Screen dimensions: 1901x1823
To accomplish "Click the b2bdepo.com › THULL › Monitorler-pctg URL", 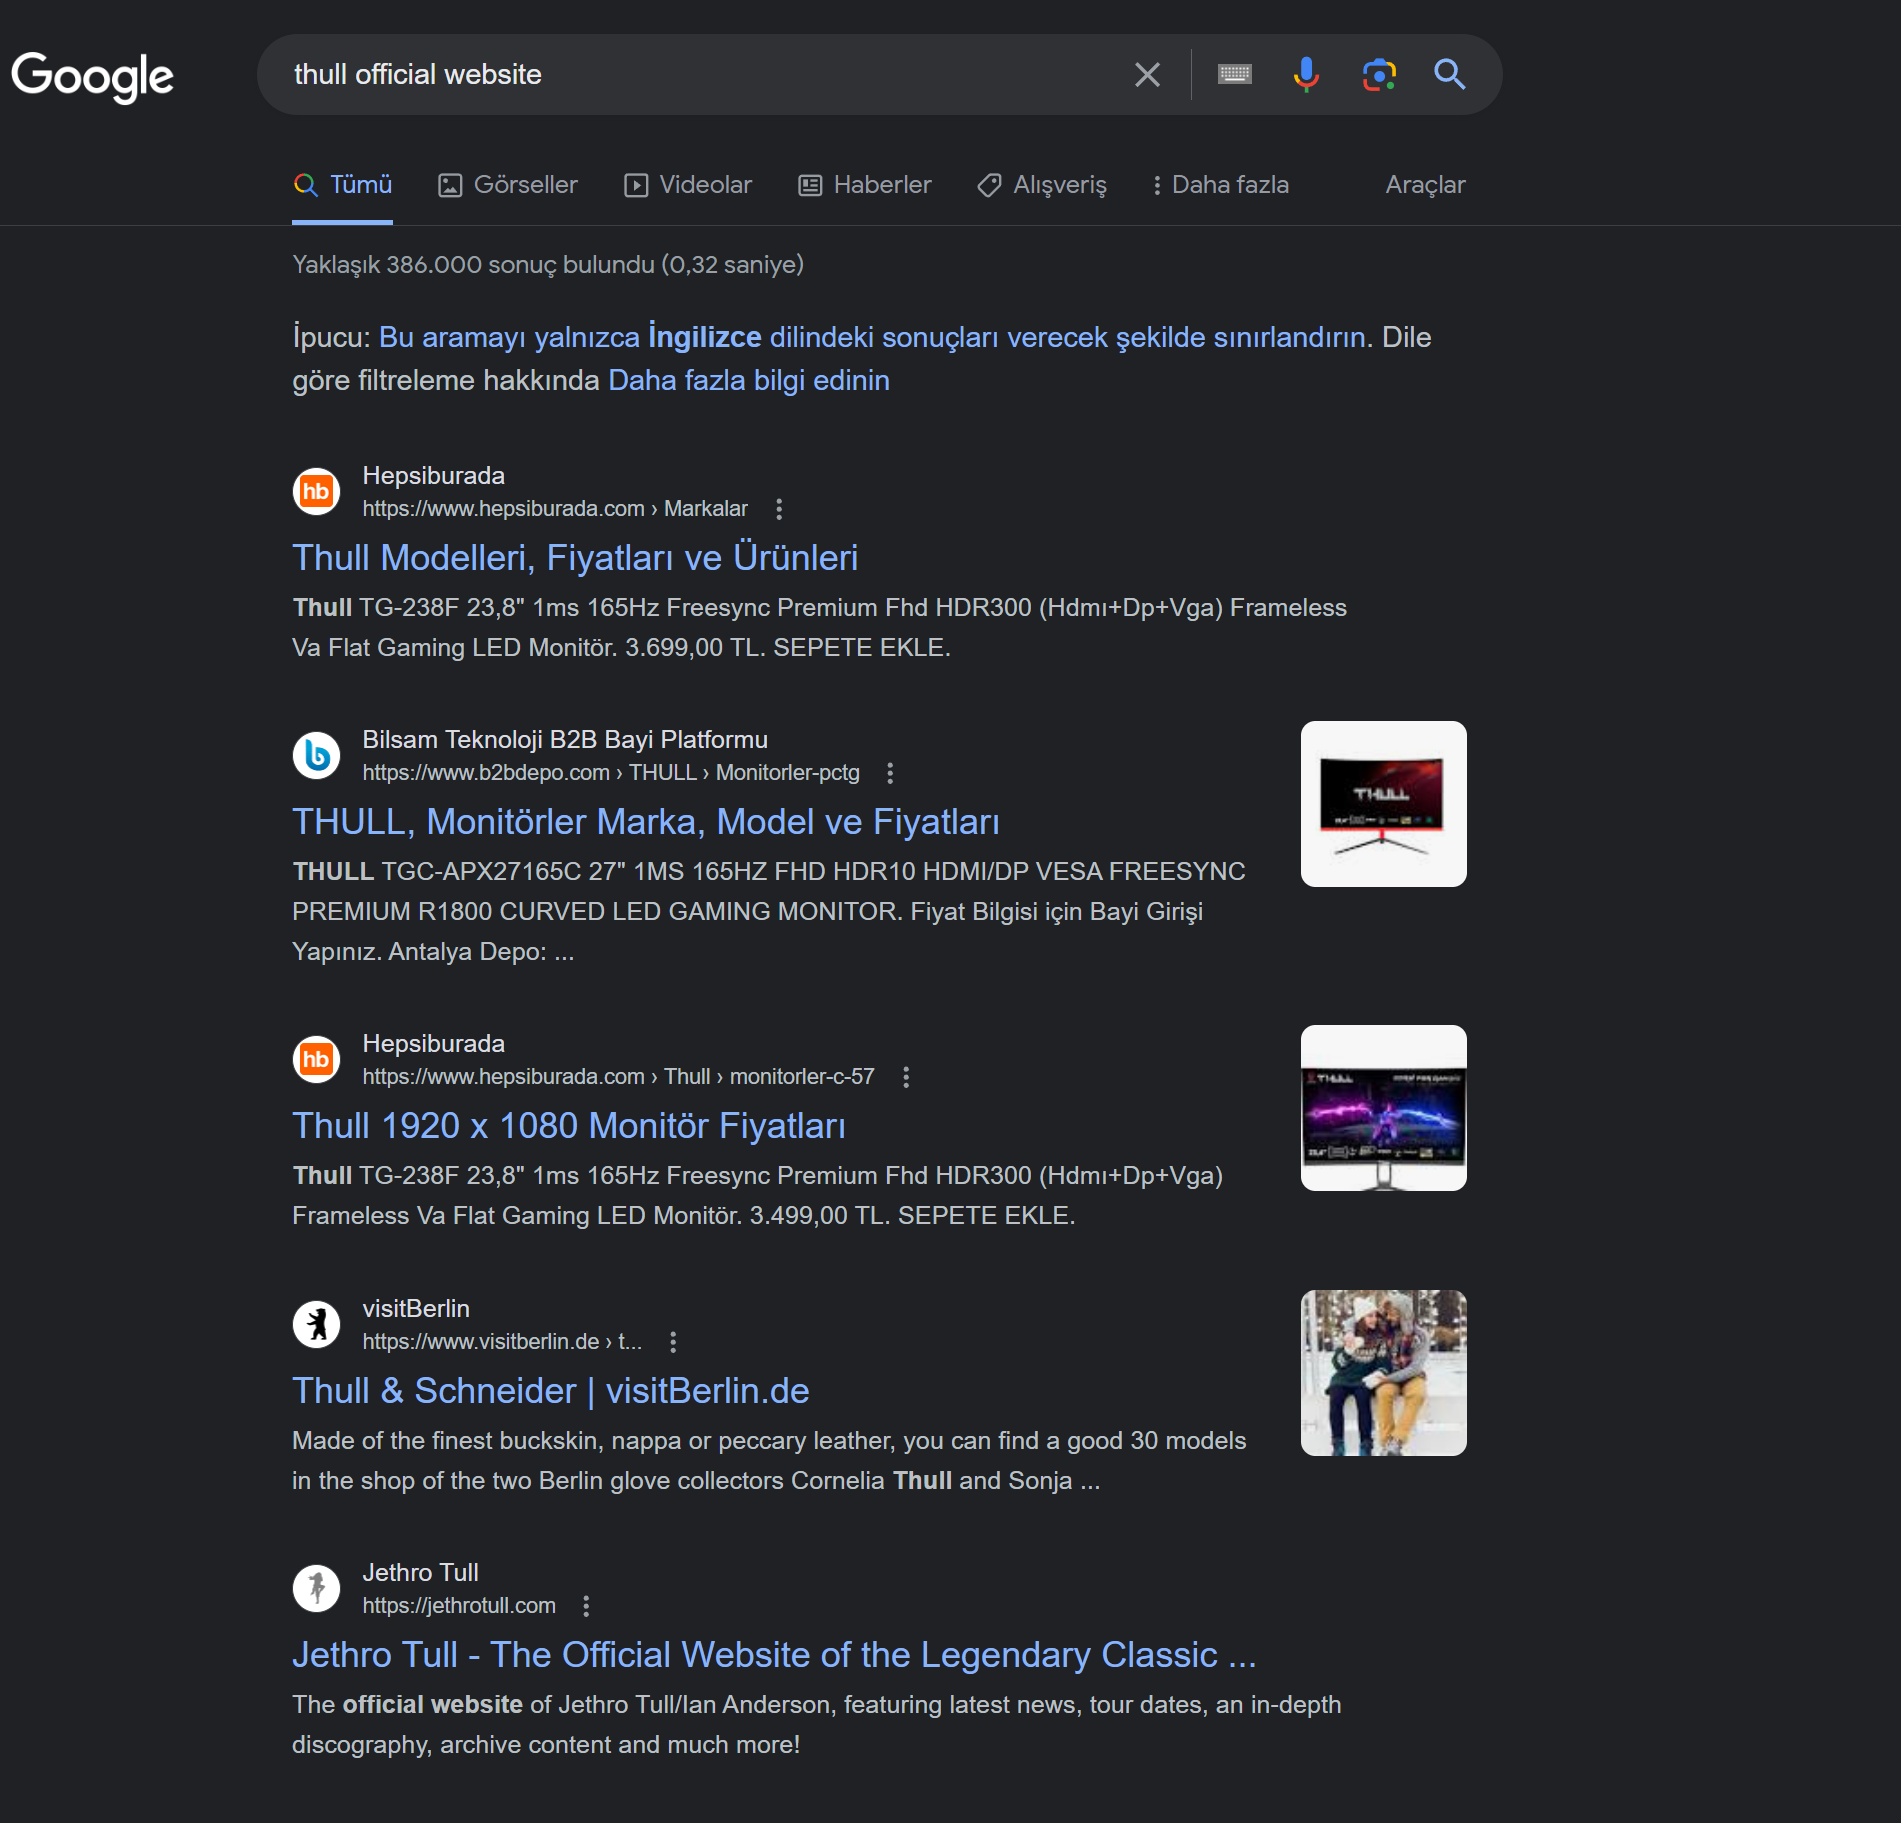I will [x=611, y=773].
